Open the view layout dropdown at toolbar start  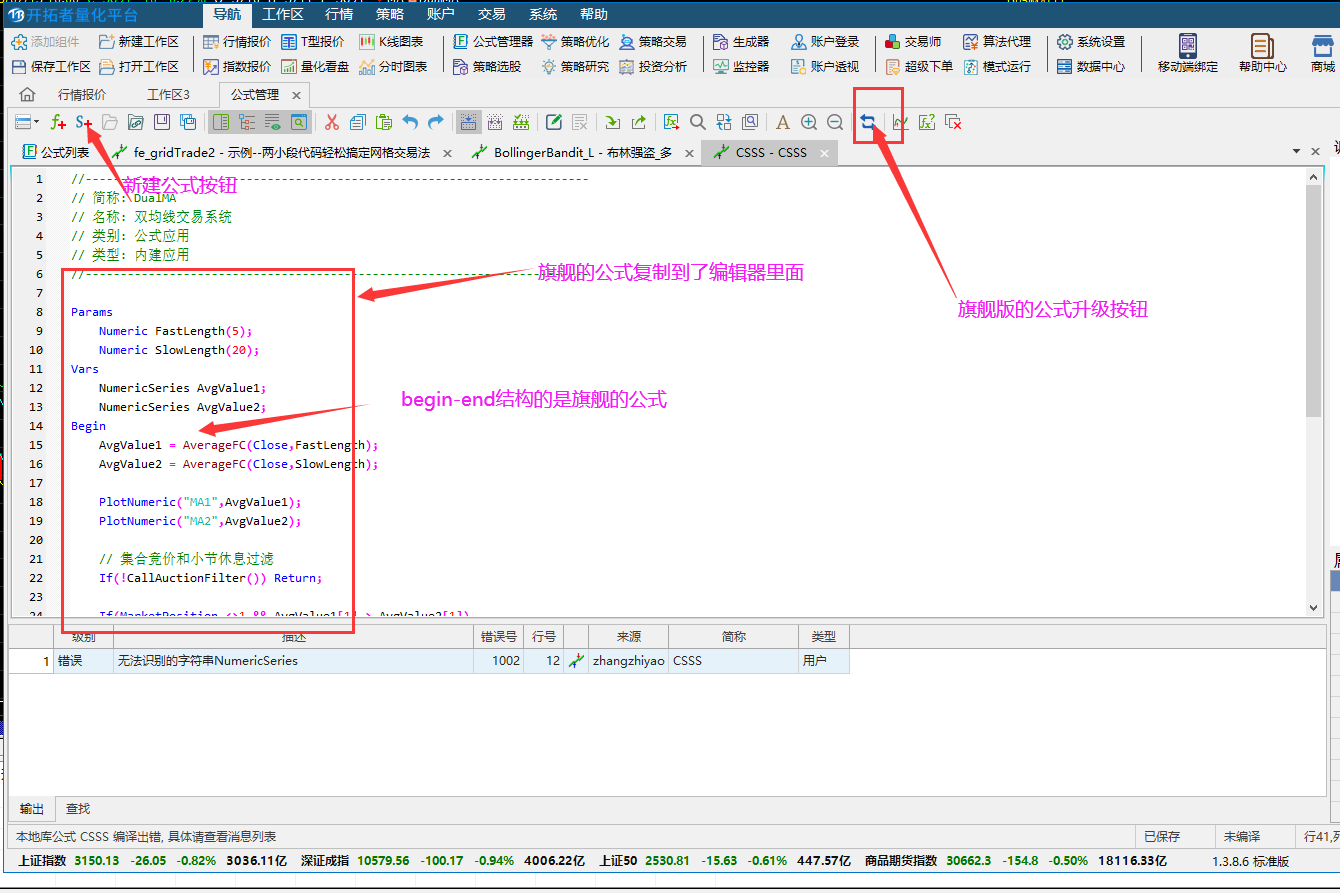click(27, 122)
